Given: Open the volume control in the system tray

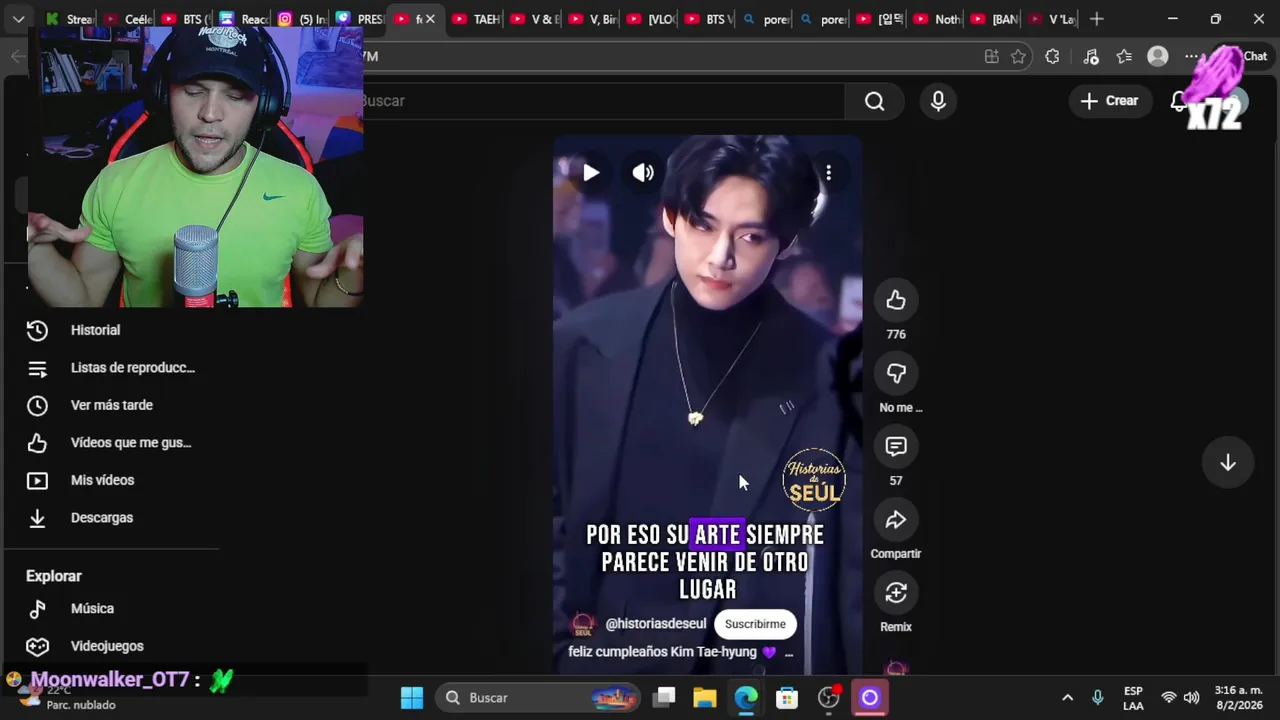Looking at the screenshot, I should tap(1191, 698).
